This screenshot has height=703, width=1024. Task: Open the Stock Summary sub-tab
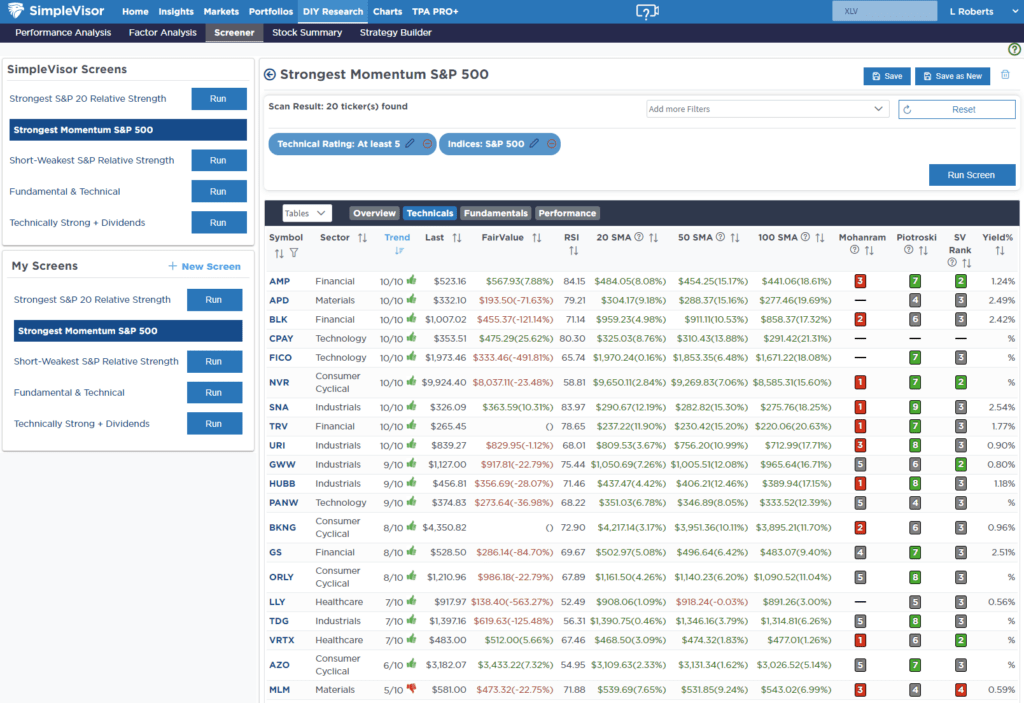click(x=307, y=32)
